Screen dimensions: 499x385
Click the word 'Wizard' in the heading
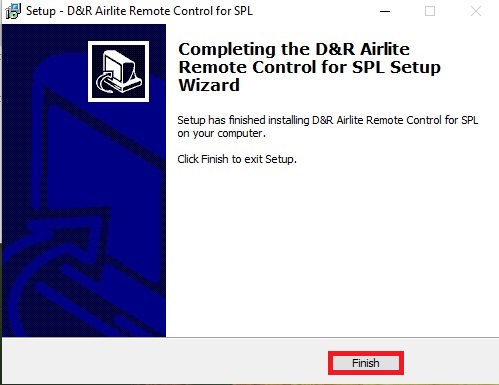[x=209, y=85]
